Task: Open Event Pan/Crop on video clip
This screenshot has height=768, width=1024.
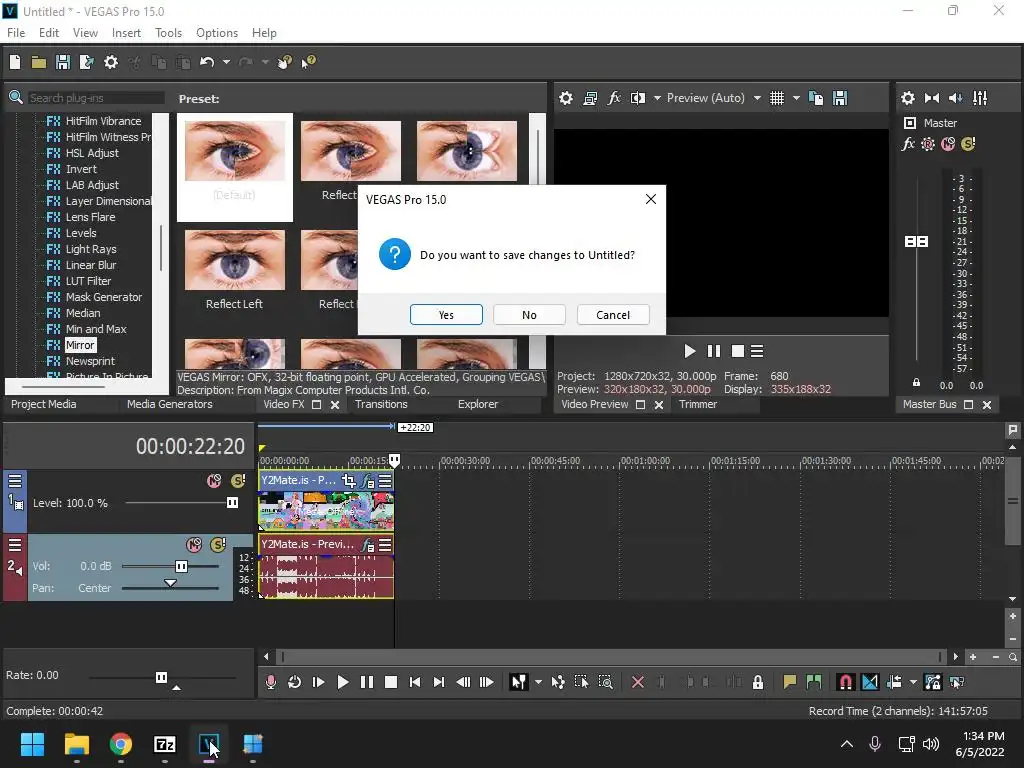Action: 349,481
